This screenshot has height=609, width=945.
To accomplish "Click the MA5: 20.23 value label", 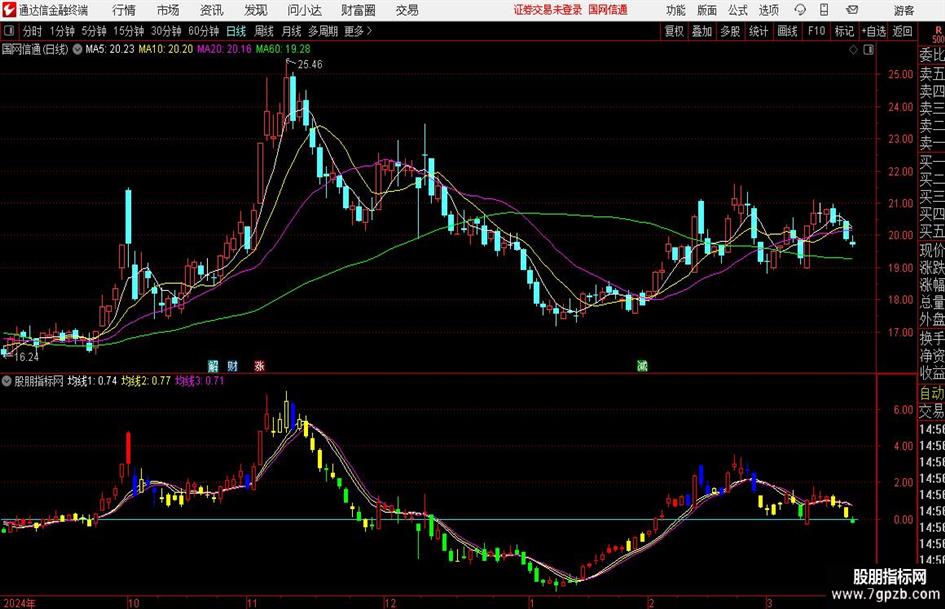I will [x=110, y=49].
